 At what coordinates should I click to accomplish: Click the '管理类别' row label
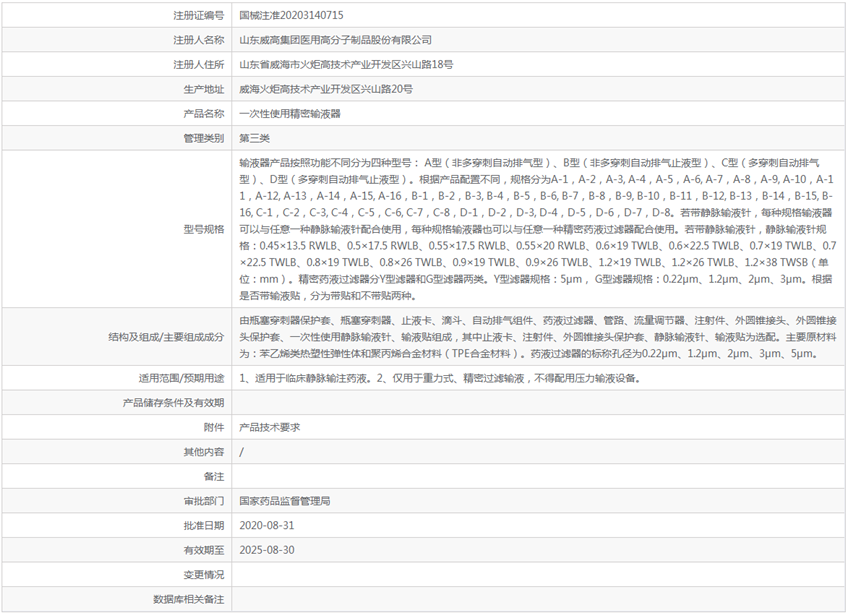[204, 138]
